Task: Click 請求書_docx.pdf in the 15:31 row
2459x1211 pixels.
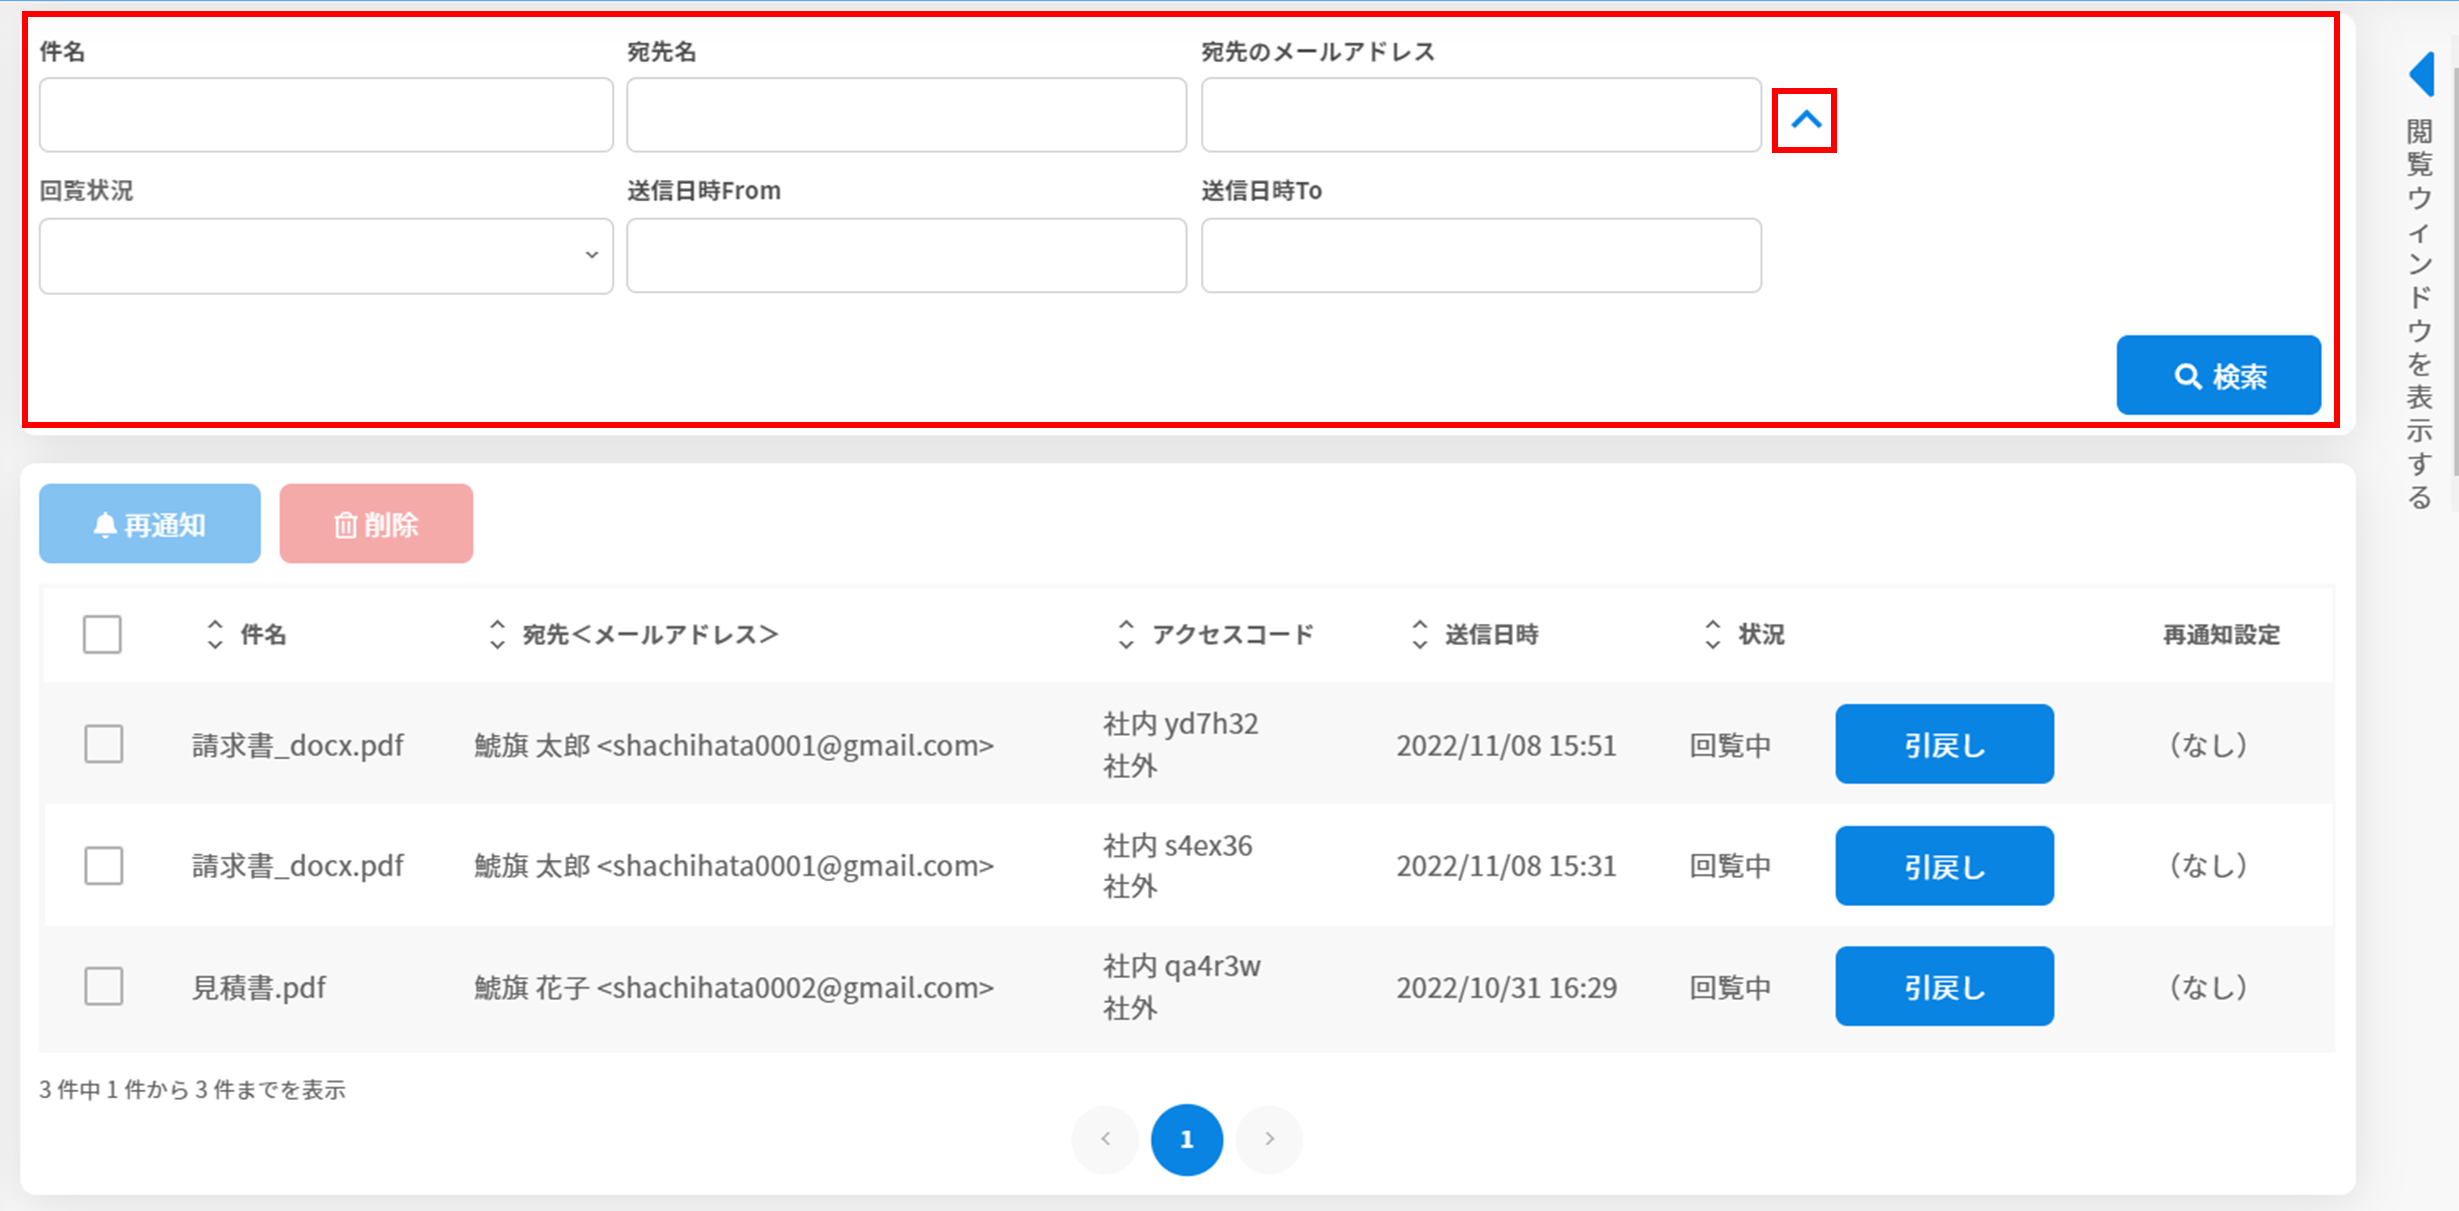Action: point(298,866)
